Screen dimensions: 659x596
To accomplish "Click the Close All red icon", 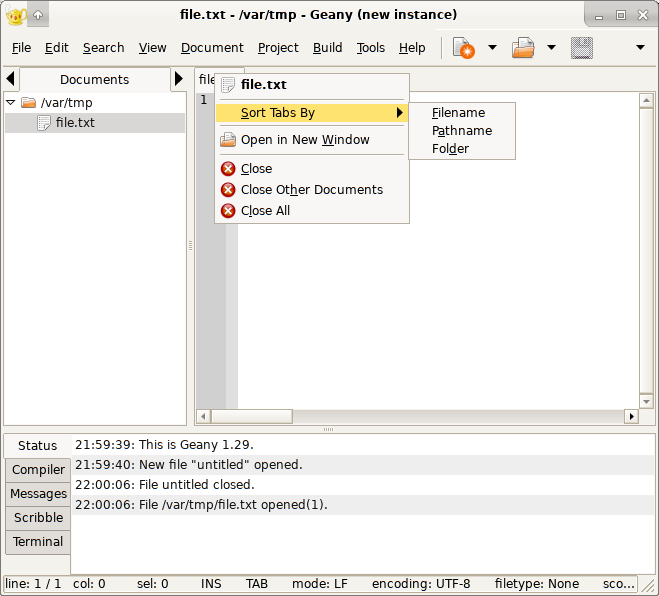I will pos(228,211).
